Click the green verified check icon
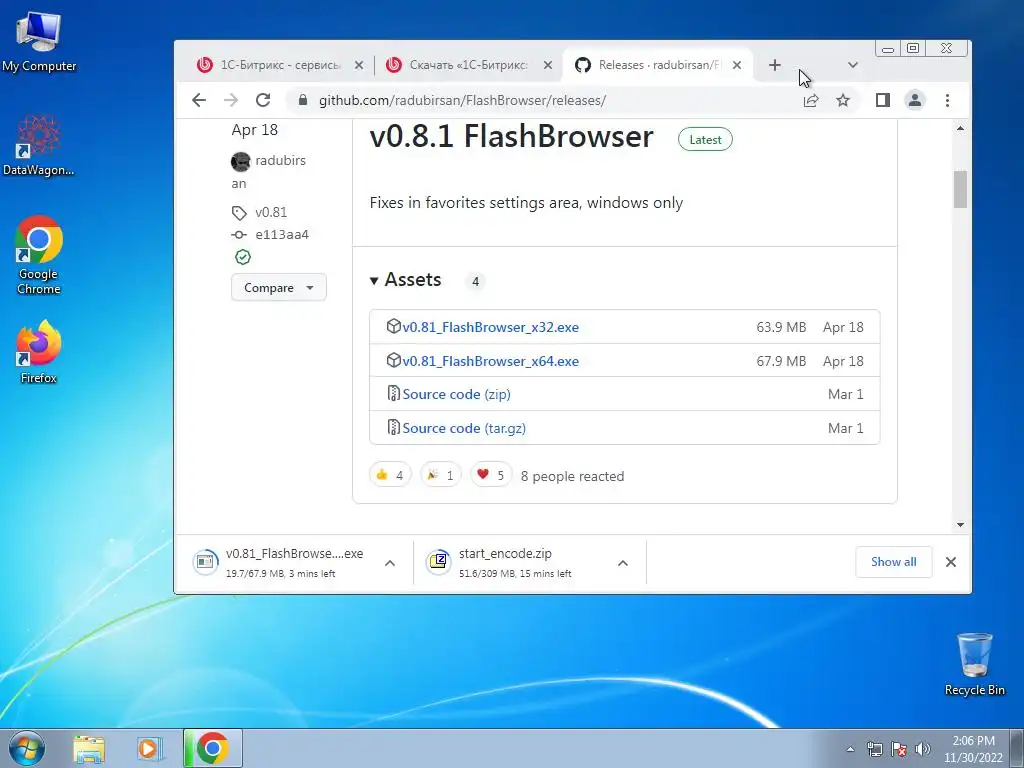This screenshot has width=1024, height=768. 243,257
